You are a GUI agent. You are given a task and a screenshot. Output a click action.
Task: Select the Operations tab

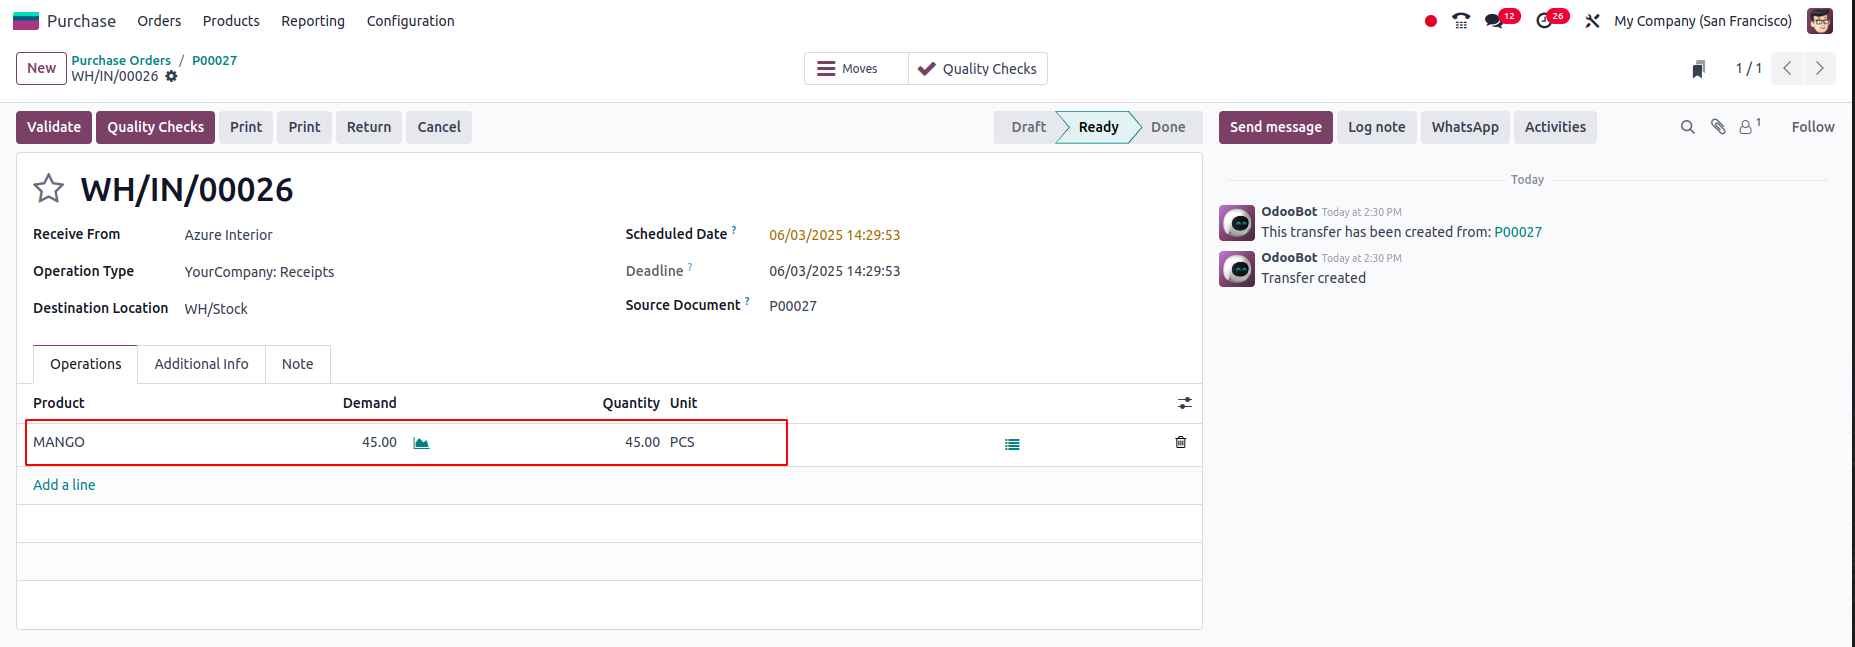(86, 364)
